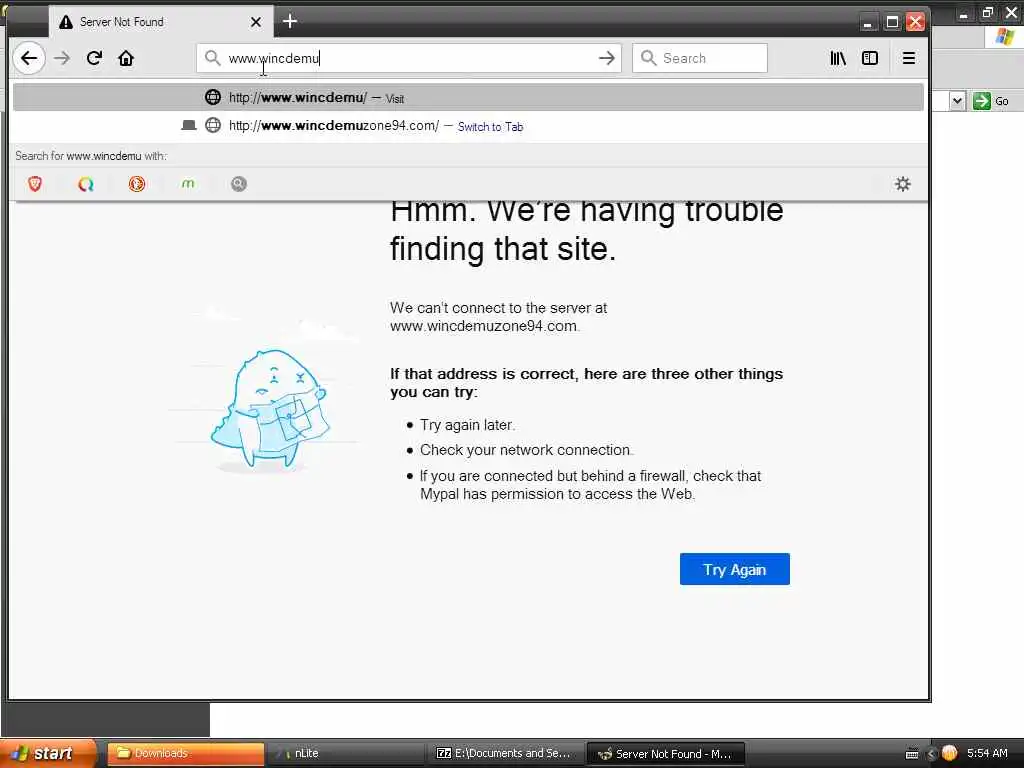
Task: Click the magnifier icon in address bar
Action: 212,58
